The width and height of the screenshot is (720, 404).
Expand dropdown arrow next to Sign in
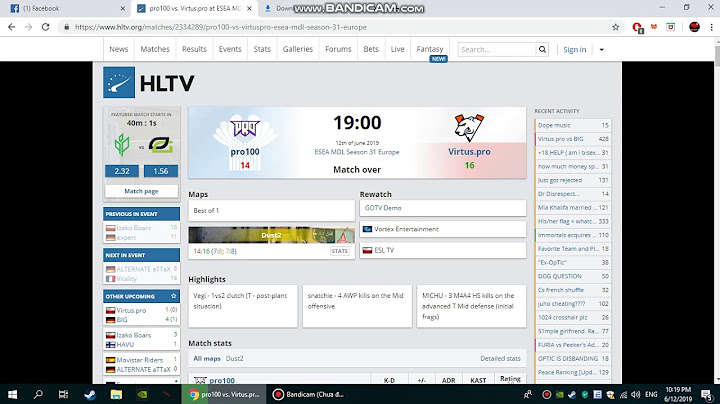click(x=602, y=50)
